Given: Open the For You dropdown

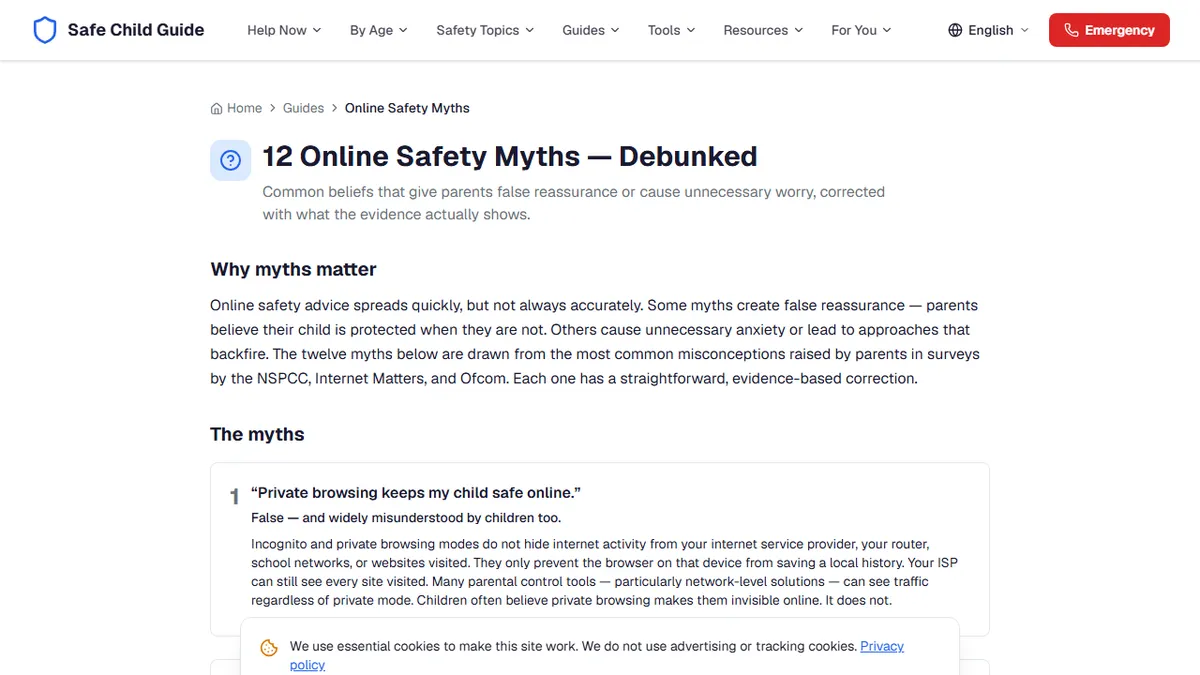Looking at the screenshot, I should [861, 30].
